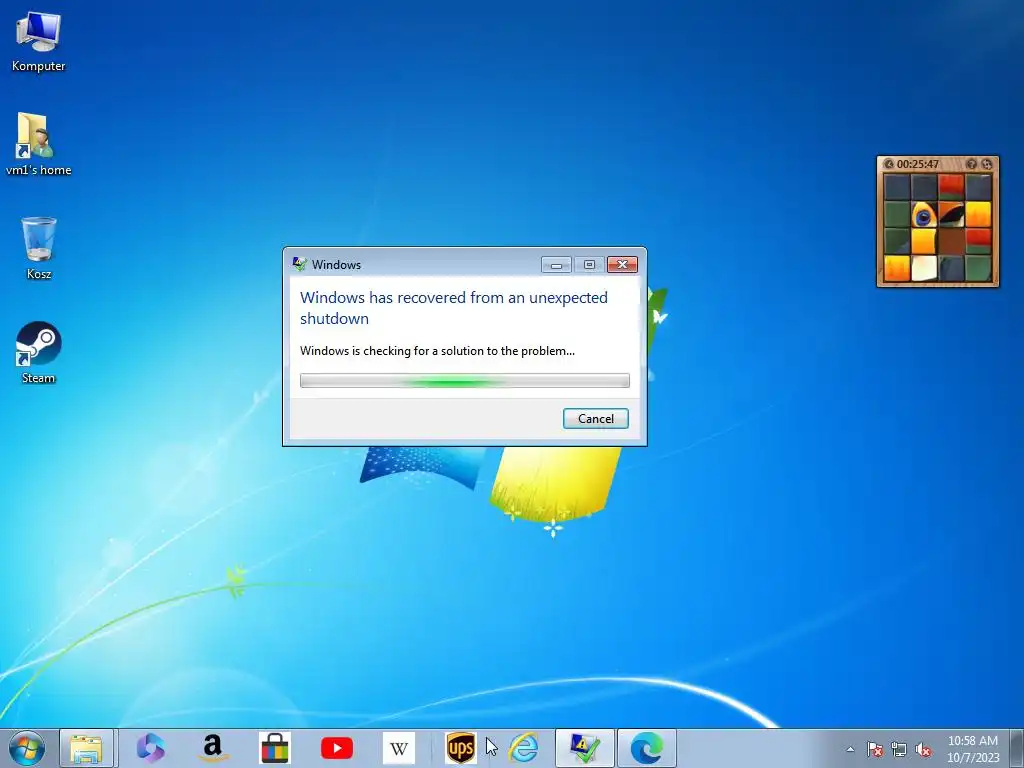Click the green solution-checking progress bar
The width and height of the screenshot is (1024, 768).
(x=464, y=380)
